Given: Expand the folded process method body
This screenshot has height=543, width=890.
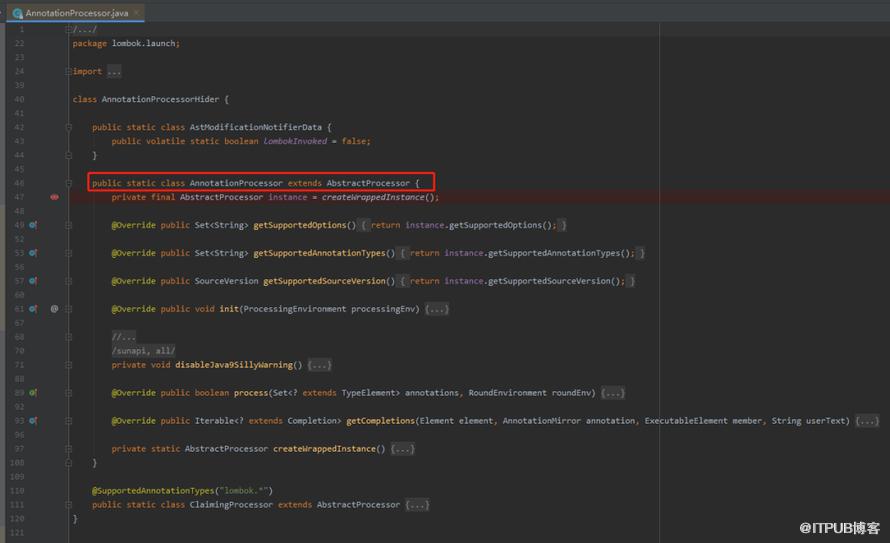Looking at the screenshot, I should 613,393.
